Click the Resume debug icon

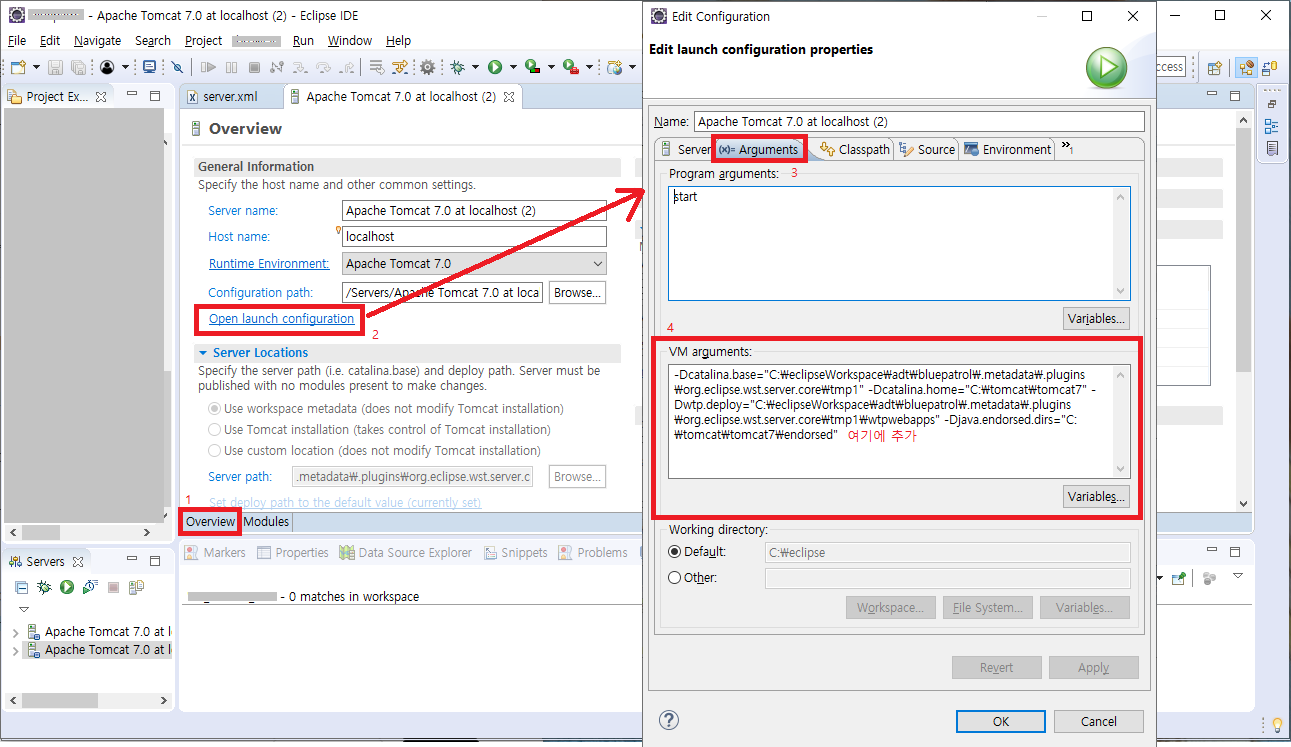208,67
